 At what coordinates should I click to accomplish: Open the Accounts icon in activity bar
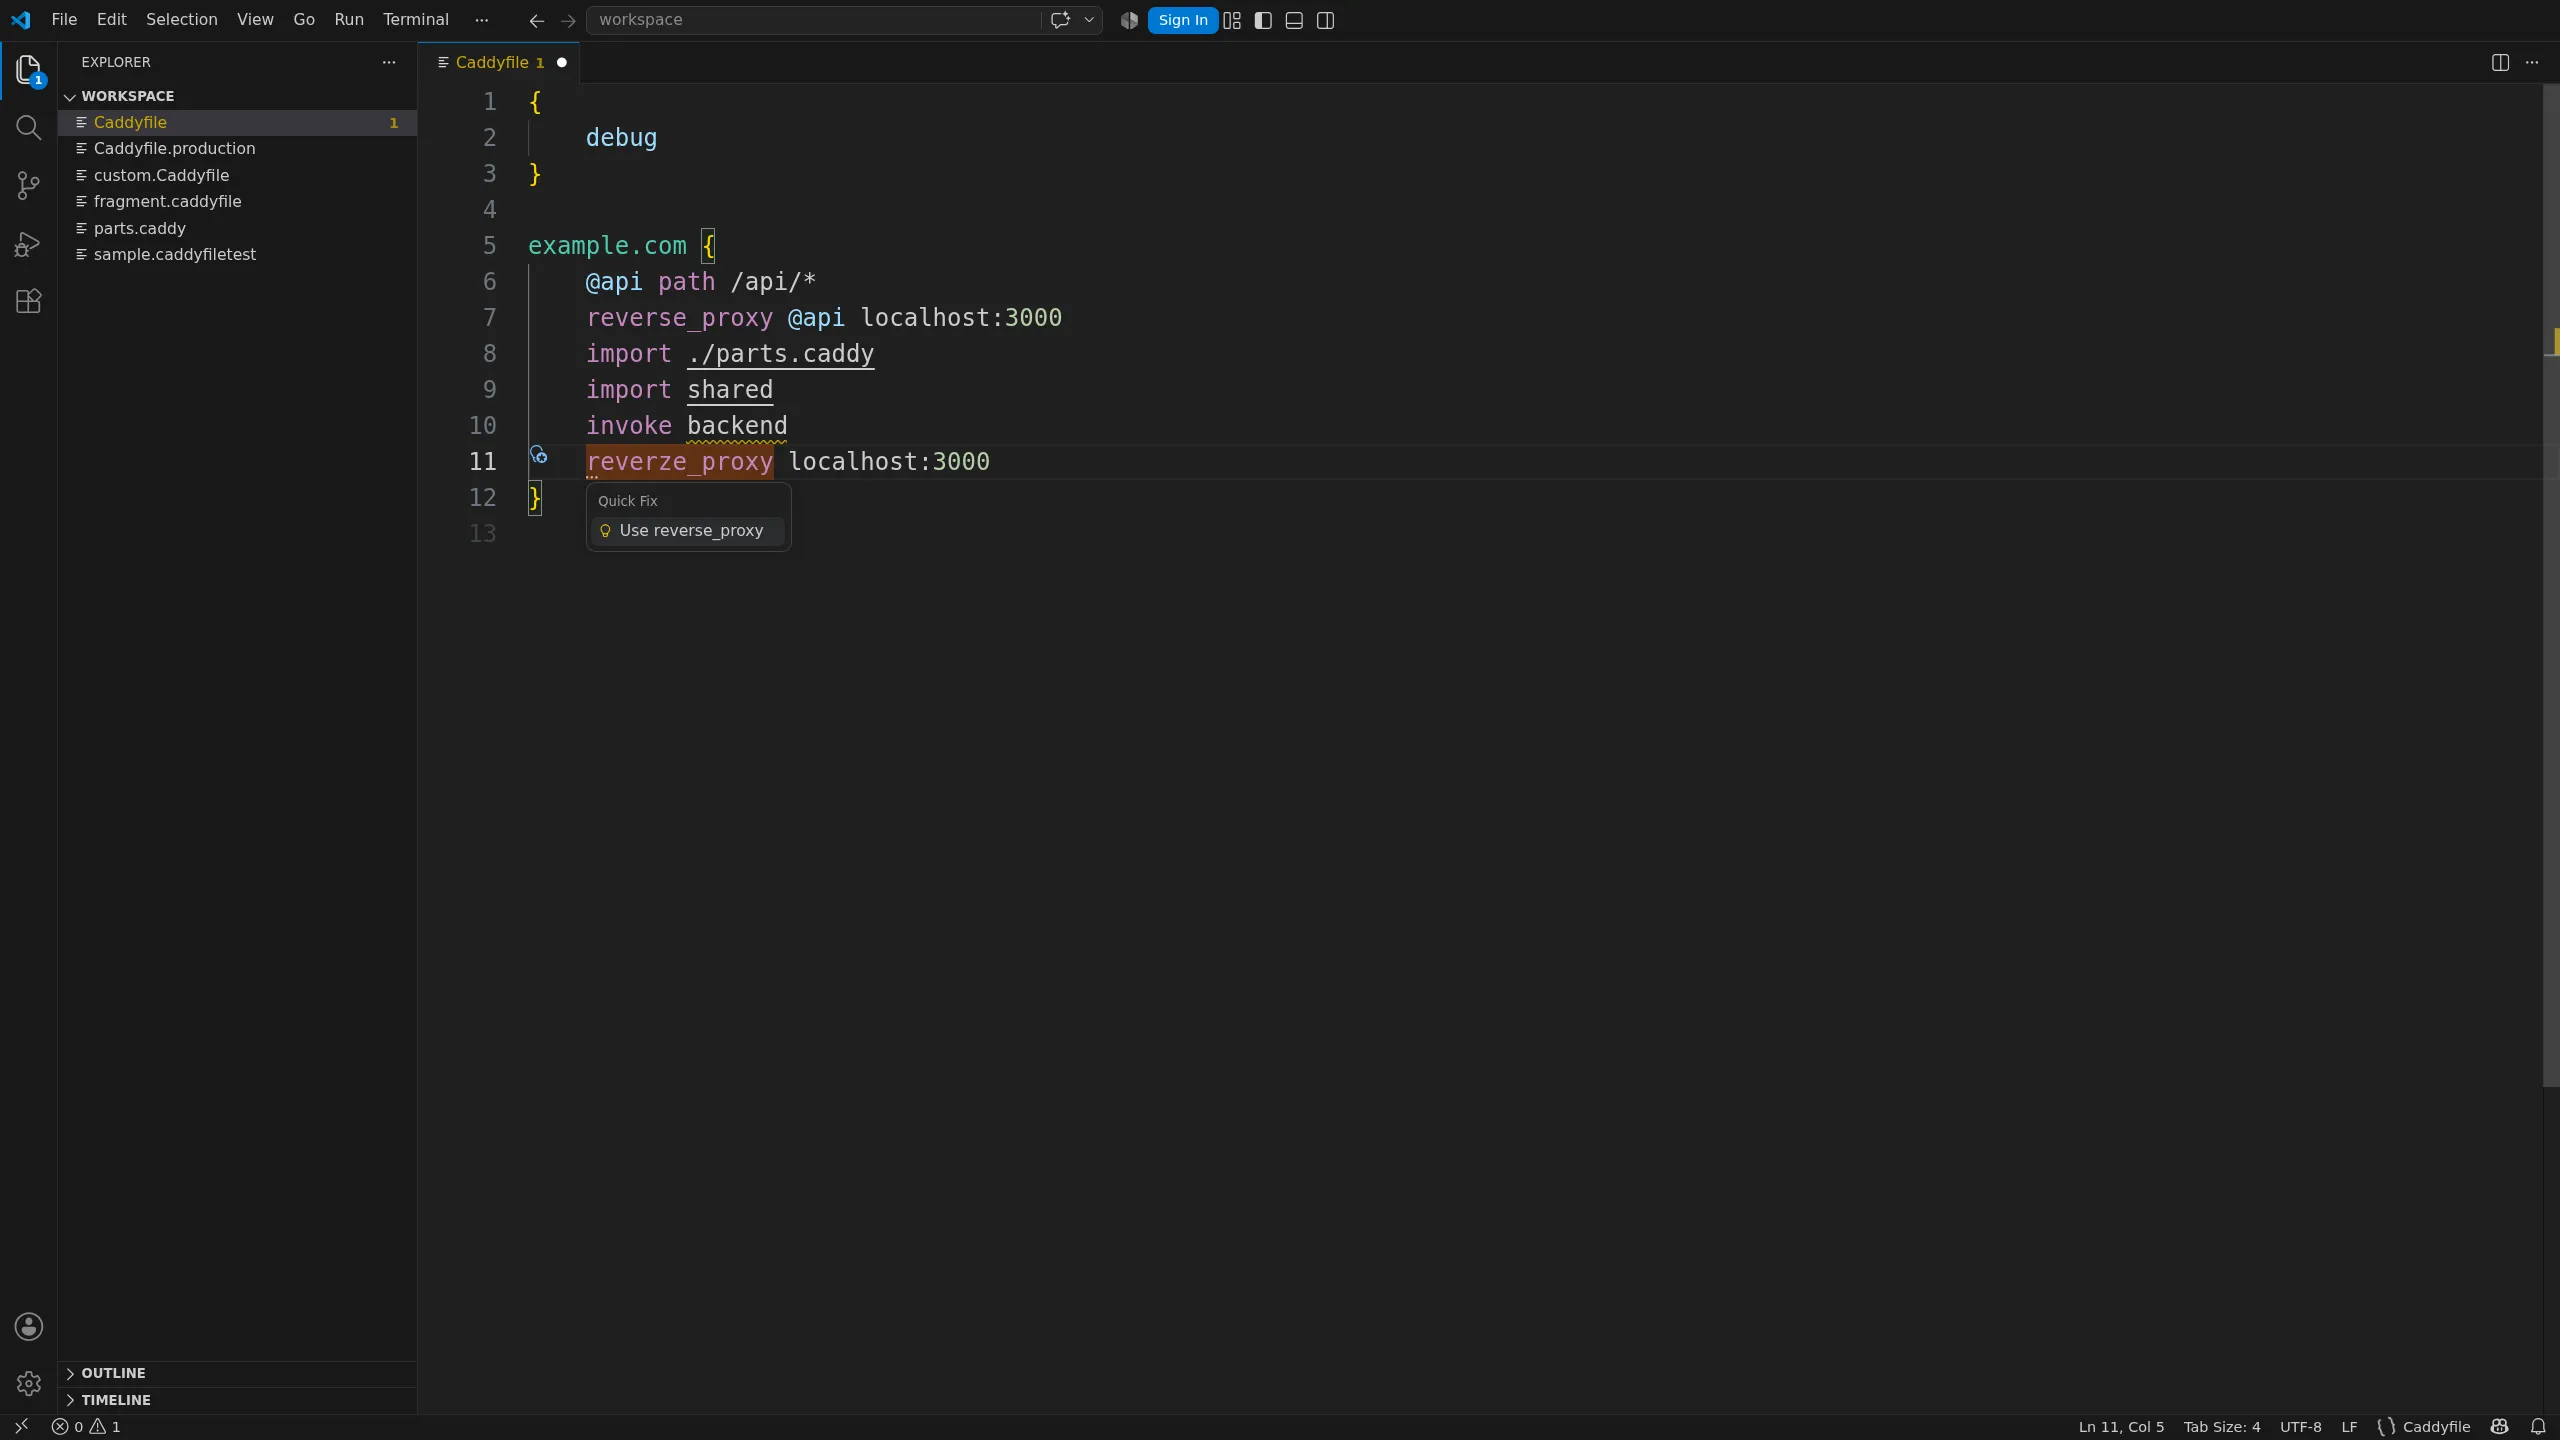tap(28, 1327)
